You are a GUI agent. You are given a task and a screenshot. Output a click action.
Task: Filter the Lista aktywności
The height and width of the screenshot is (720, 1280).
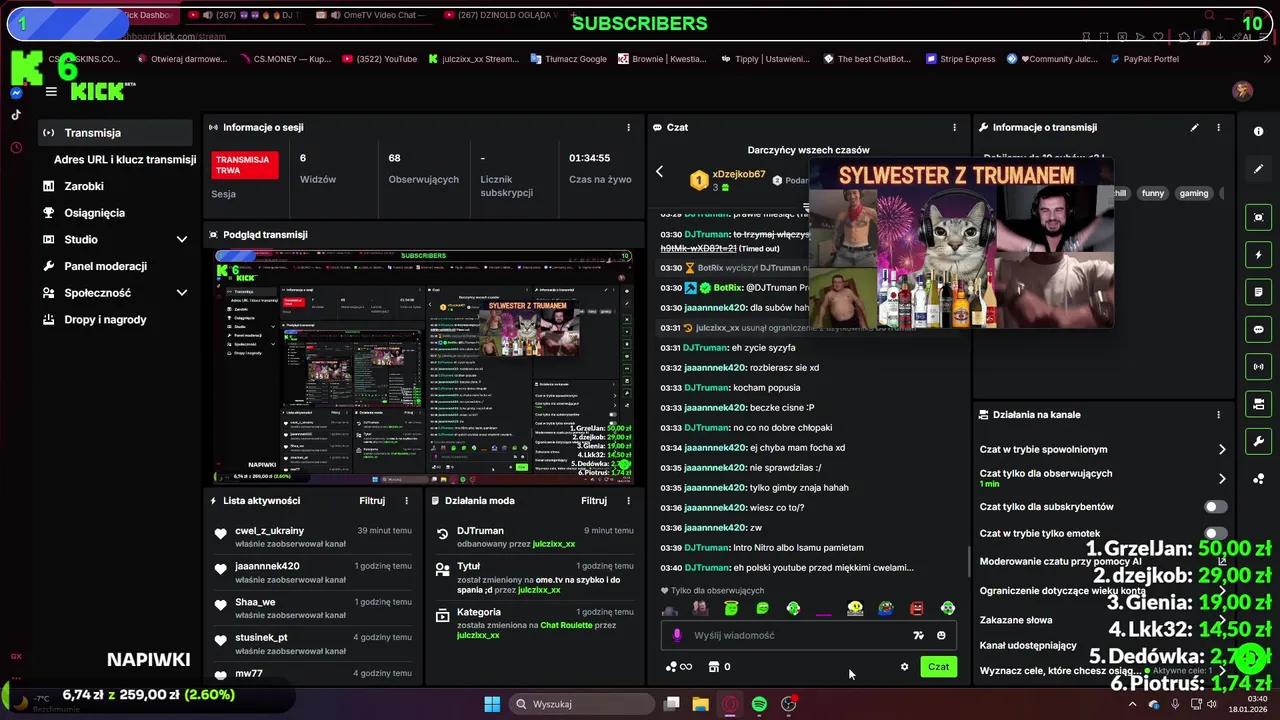(x=372, y=501)
